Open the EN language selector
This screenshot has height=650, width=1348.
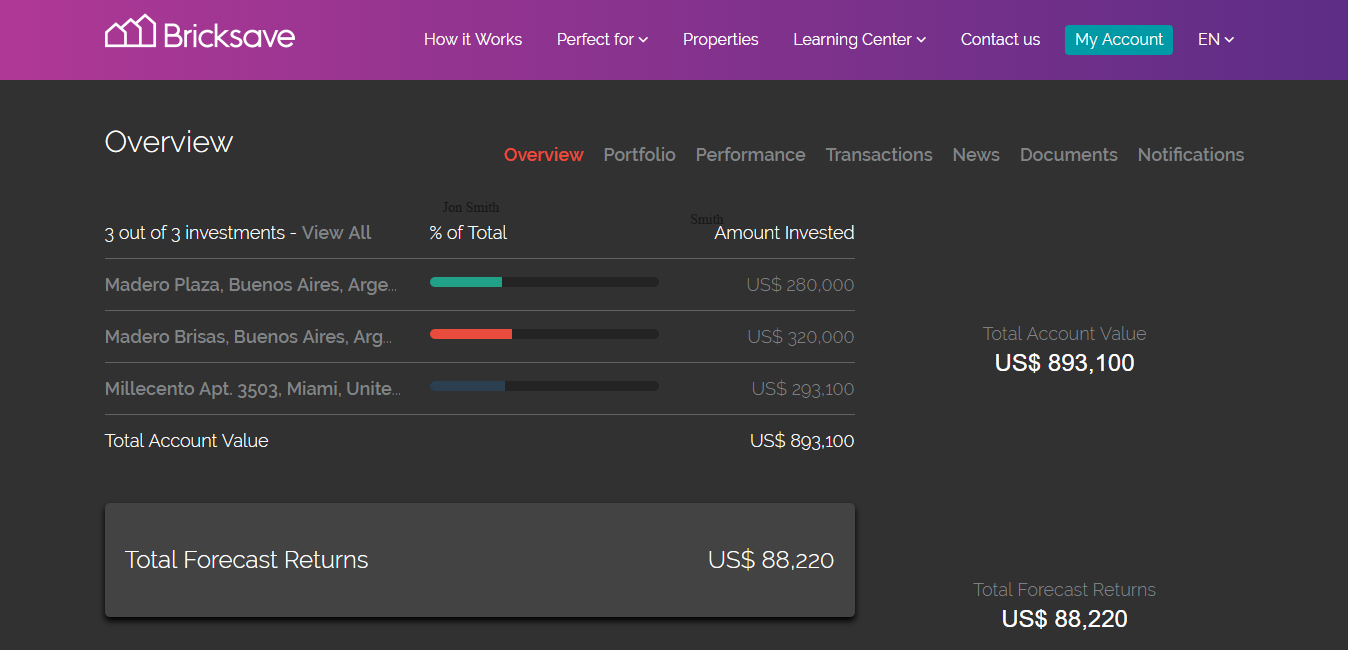[x=1214, y=40]
